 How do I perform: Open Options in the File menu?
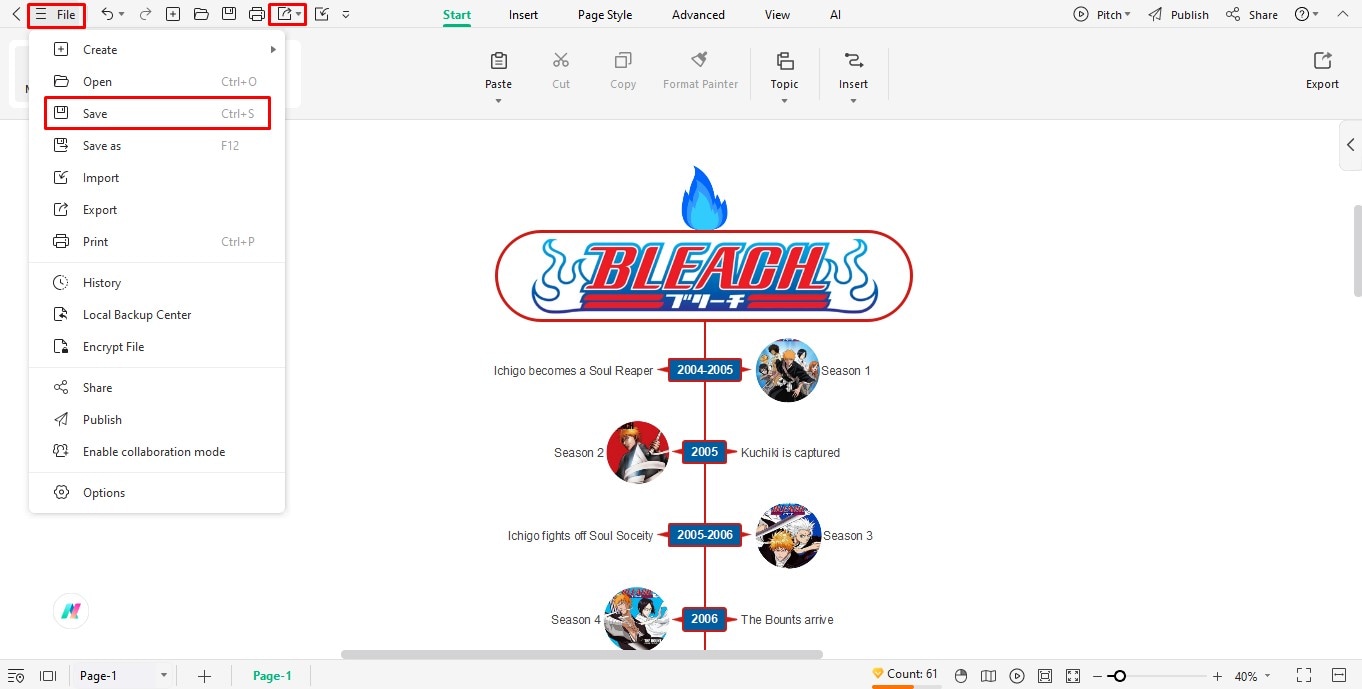click(x=157, y=492)
